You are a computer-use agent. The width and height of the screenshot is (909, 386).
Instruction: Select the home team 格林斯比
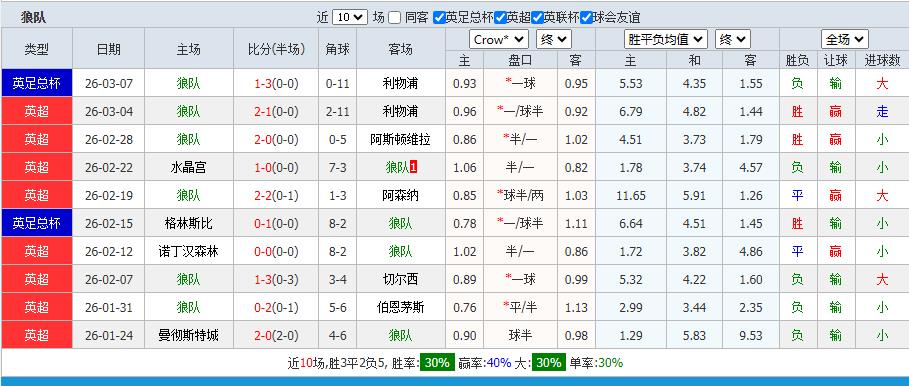[188, 223]
